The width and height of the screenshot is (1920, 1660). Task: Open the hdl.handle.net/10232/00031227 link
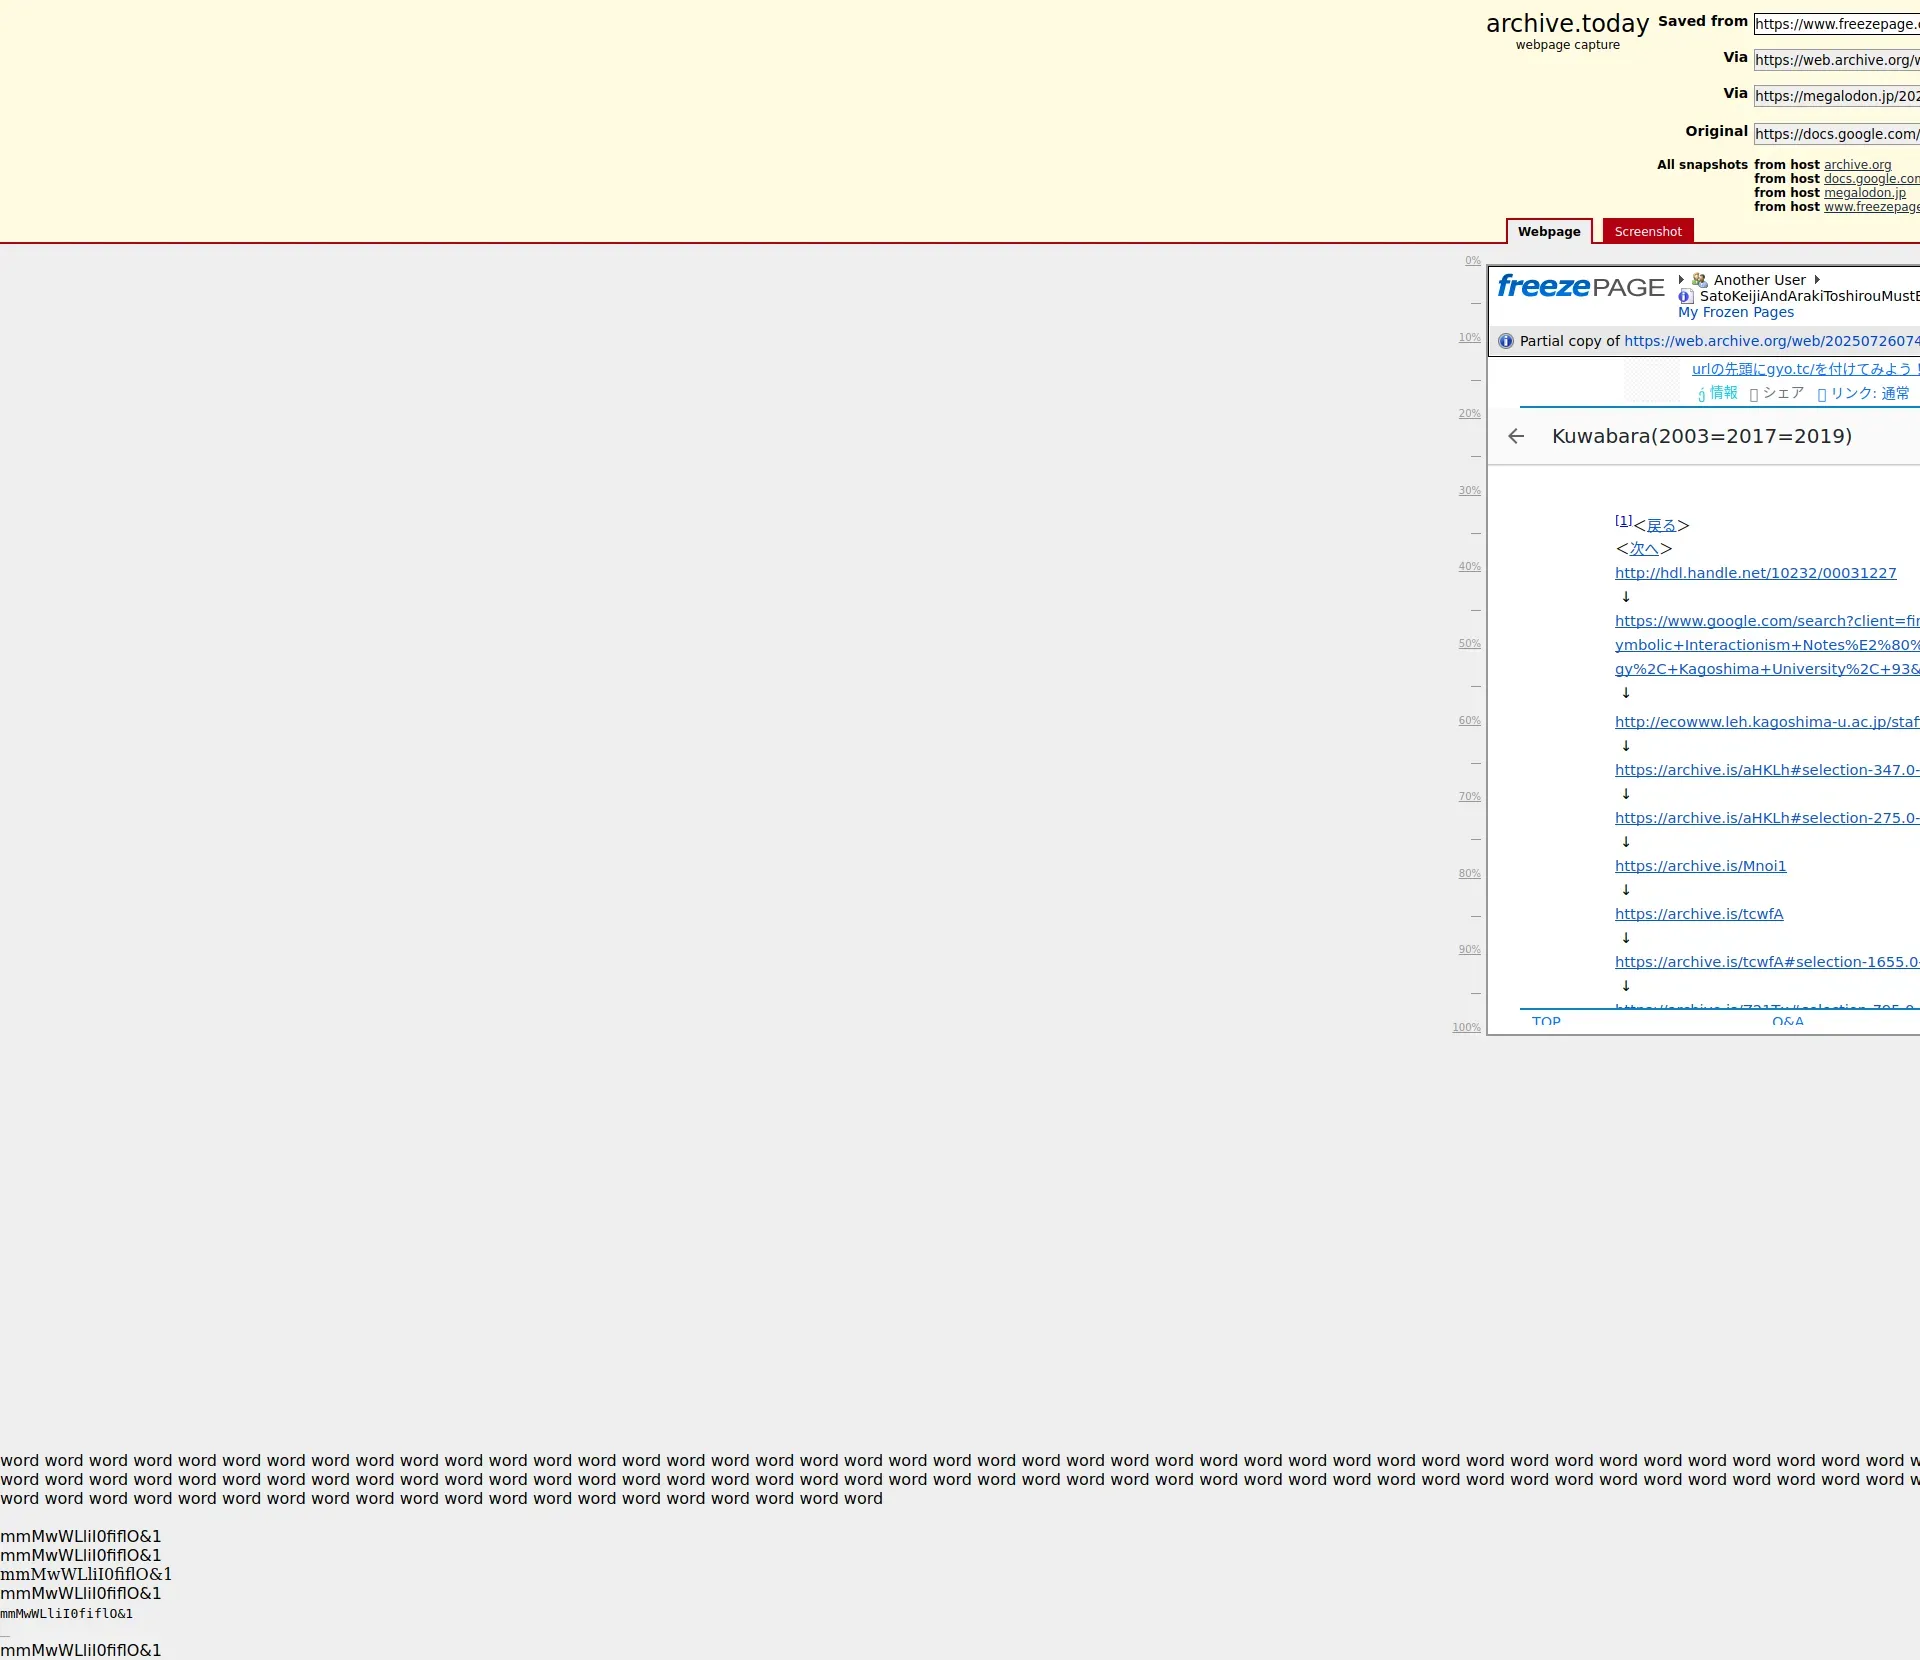pos(1755,573)
